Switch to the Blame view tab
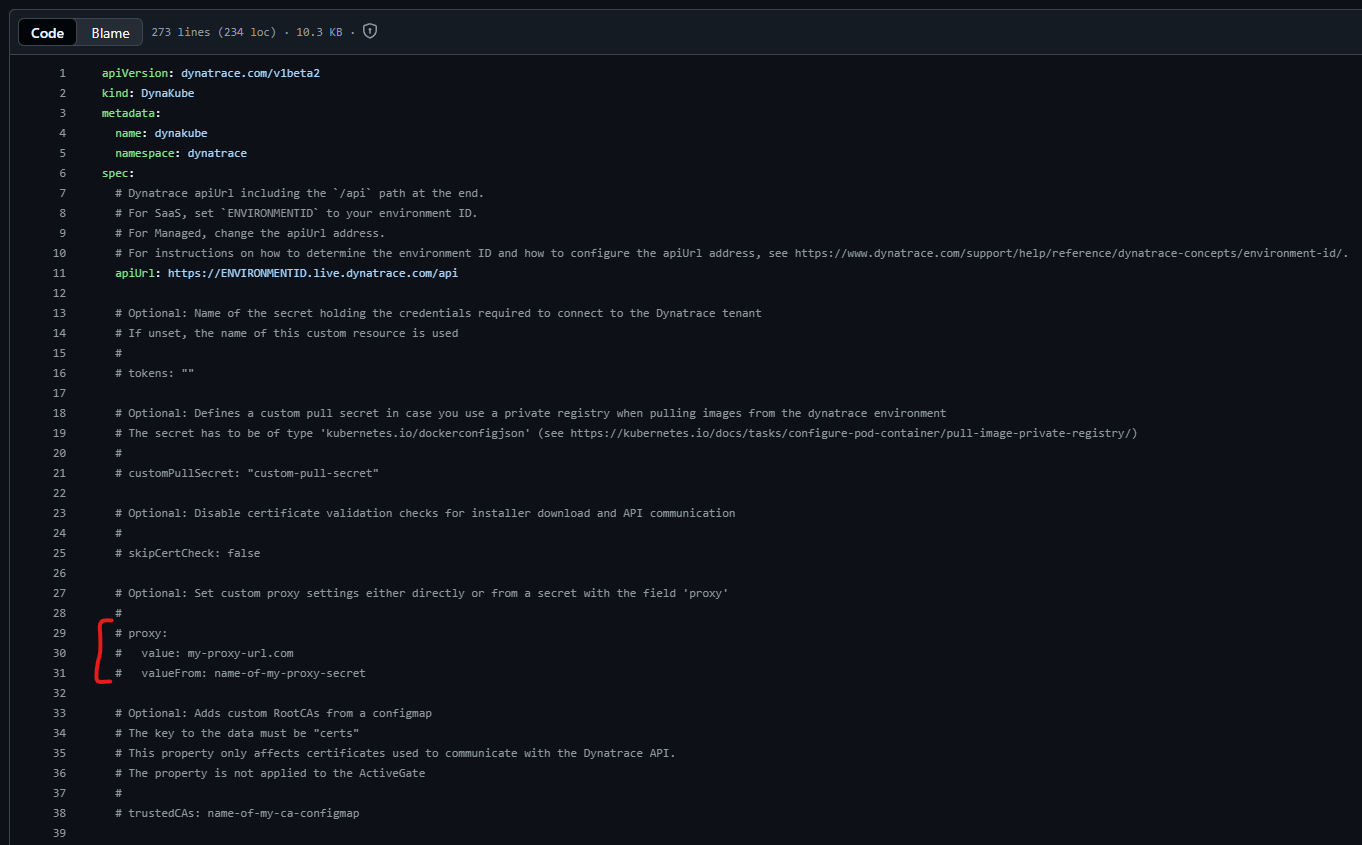 click(111, 33)
